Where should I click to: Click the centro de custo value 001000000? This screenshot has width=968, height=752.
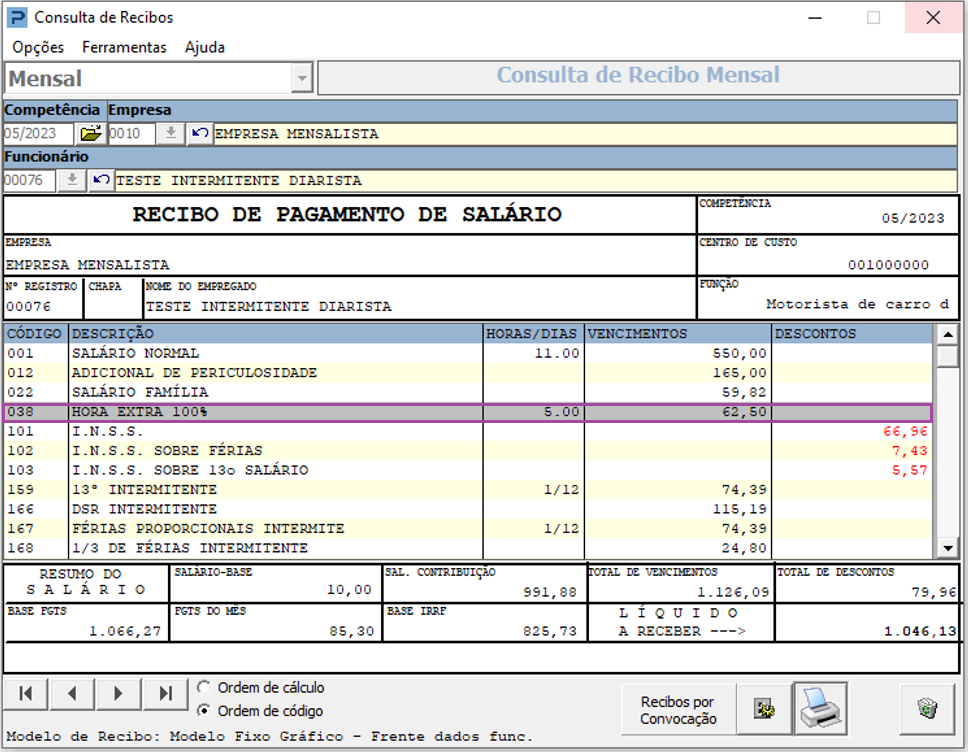click(888, 265)
